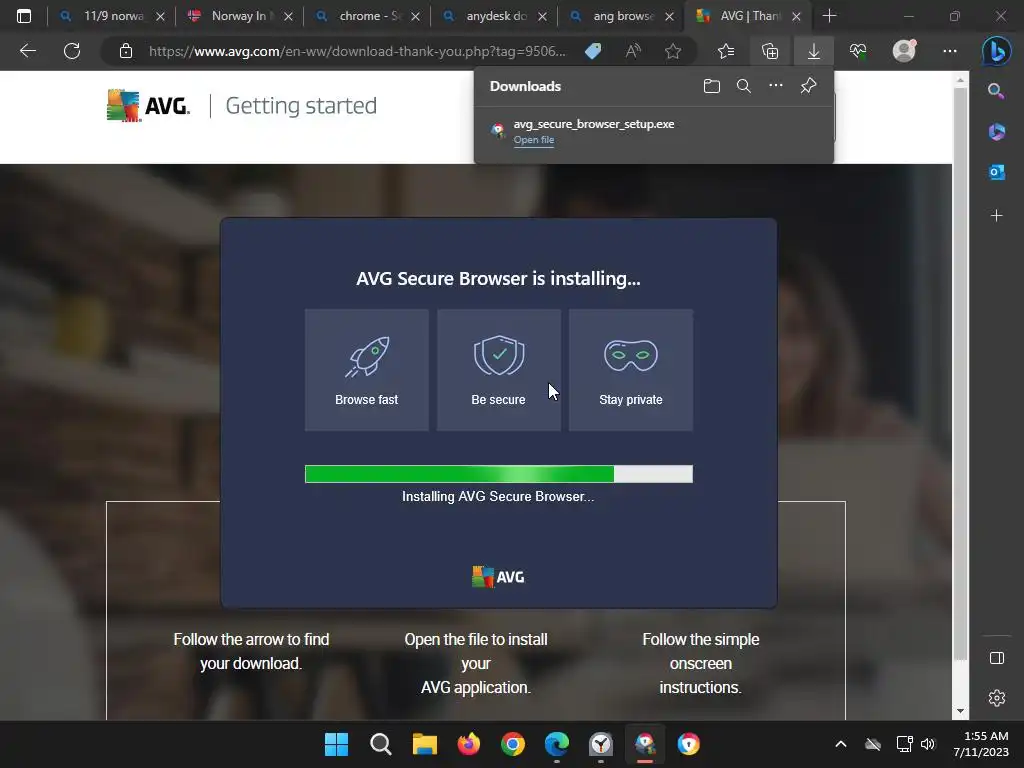Go back using the browser back arrow
The image size is (1024, 768).
click(27, 51)
